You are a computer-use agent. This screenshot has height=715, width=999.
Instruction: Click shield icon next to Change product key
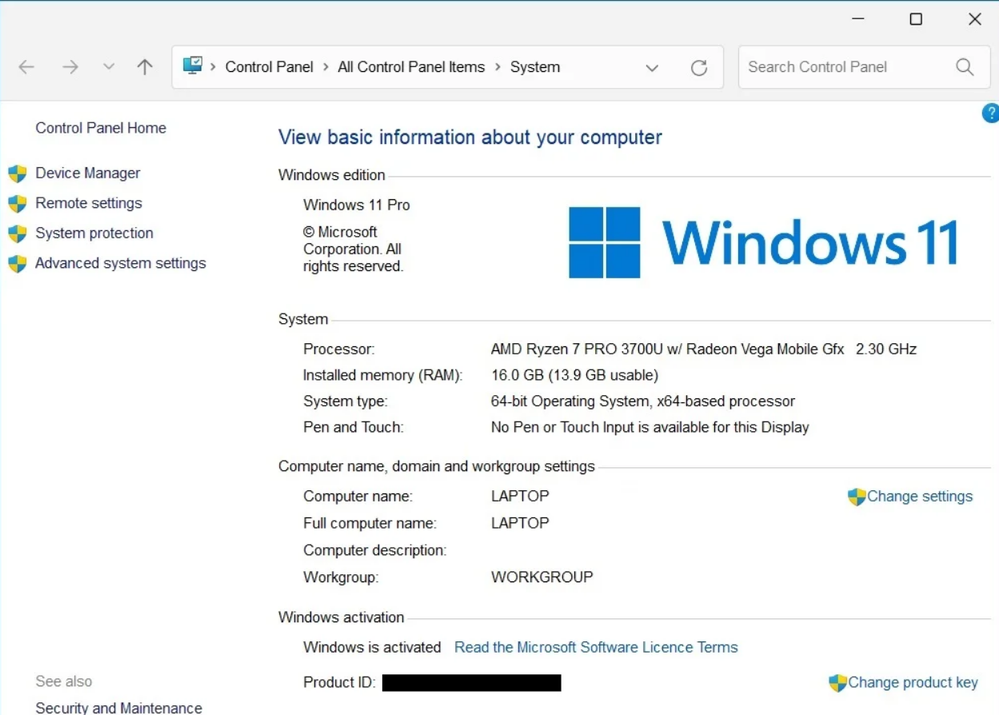[838, 682]
